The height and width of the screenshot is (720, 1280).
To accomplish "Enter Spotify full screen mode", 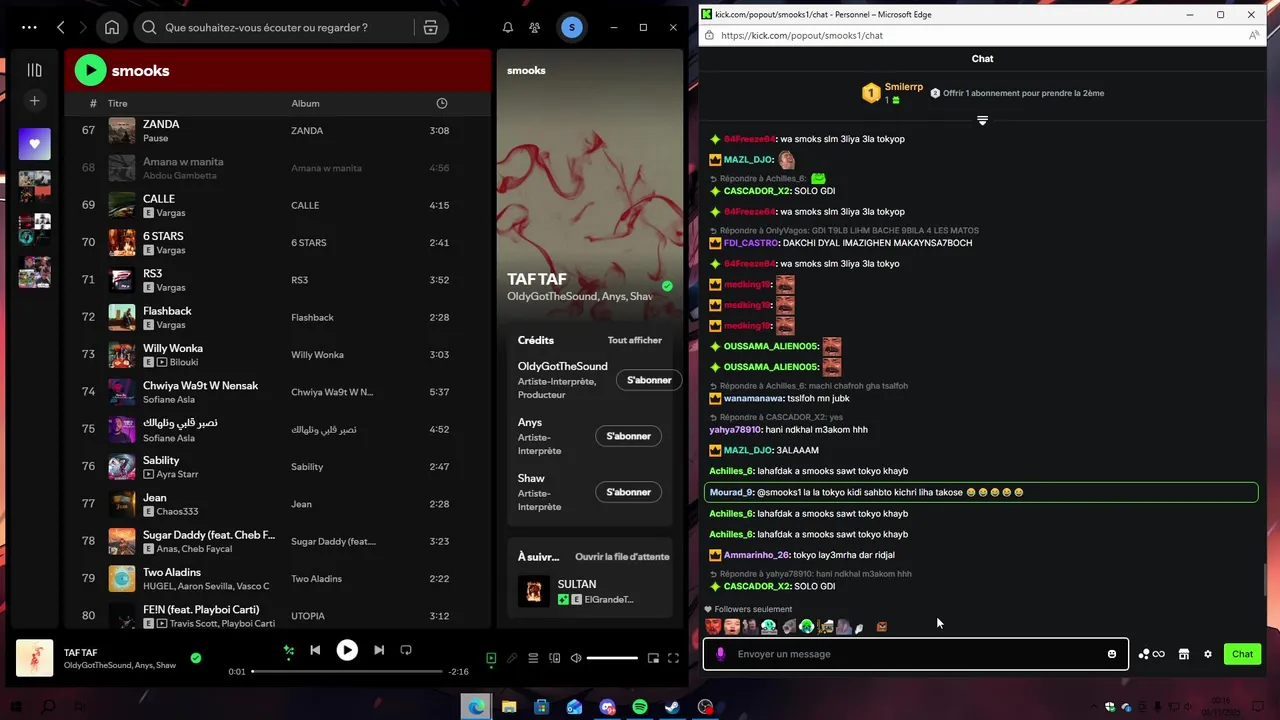I will [x=673, y=658].
